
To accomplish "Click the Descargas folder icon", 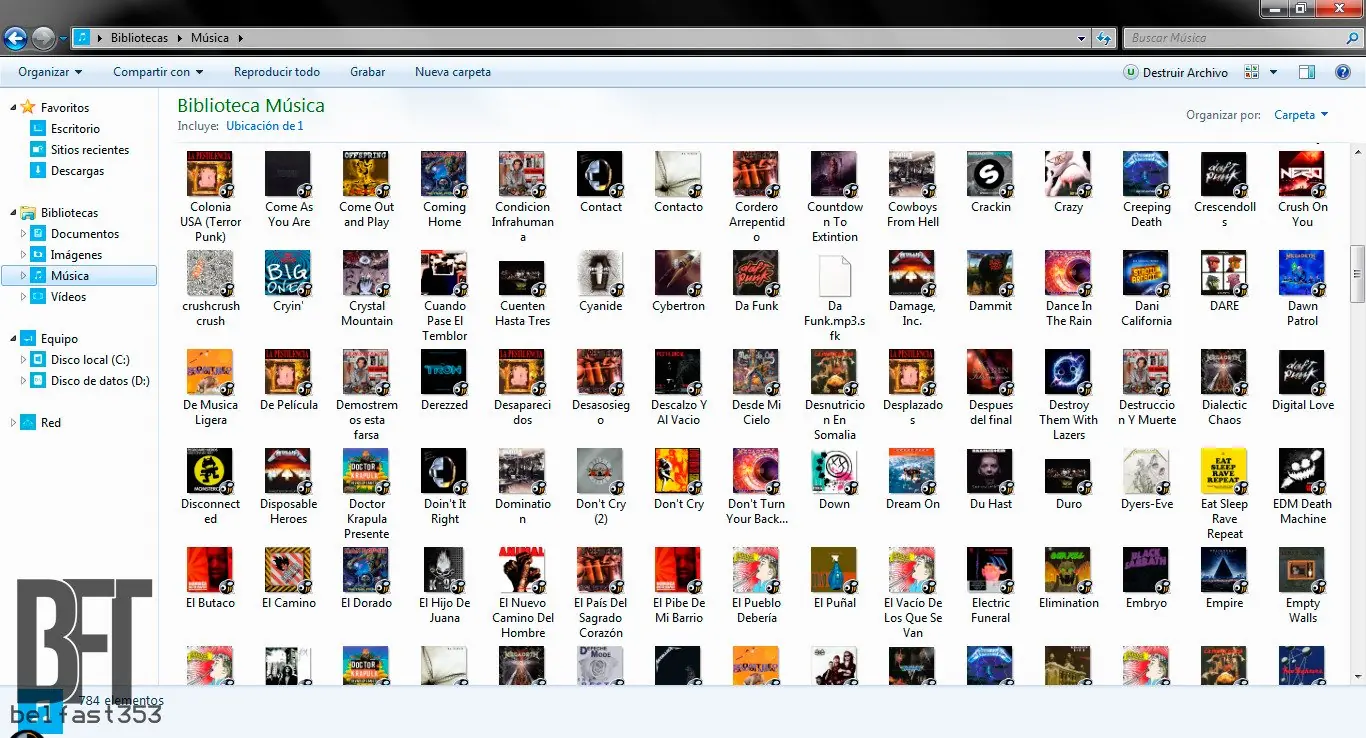I will [38, 170].
